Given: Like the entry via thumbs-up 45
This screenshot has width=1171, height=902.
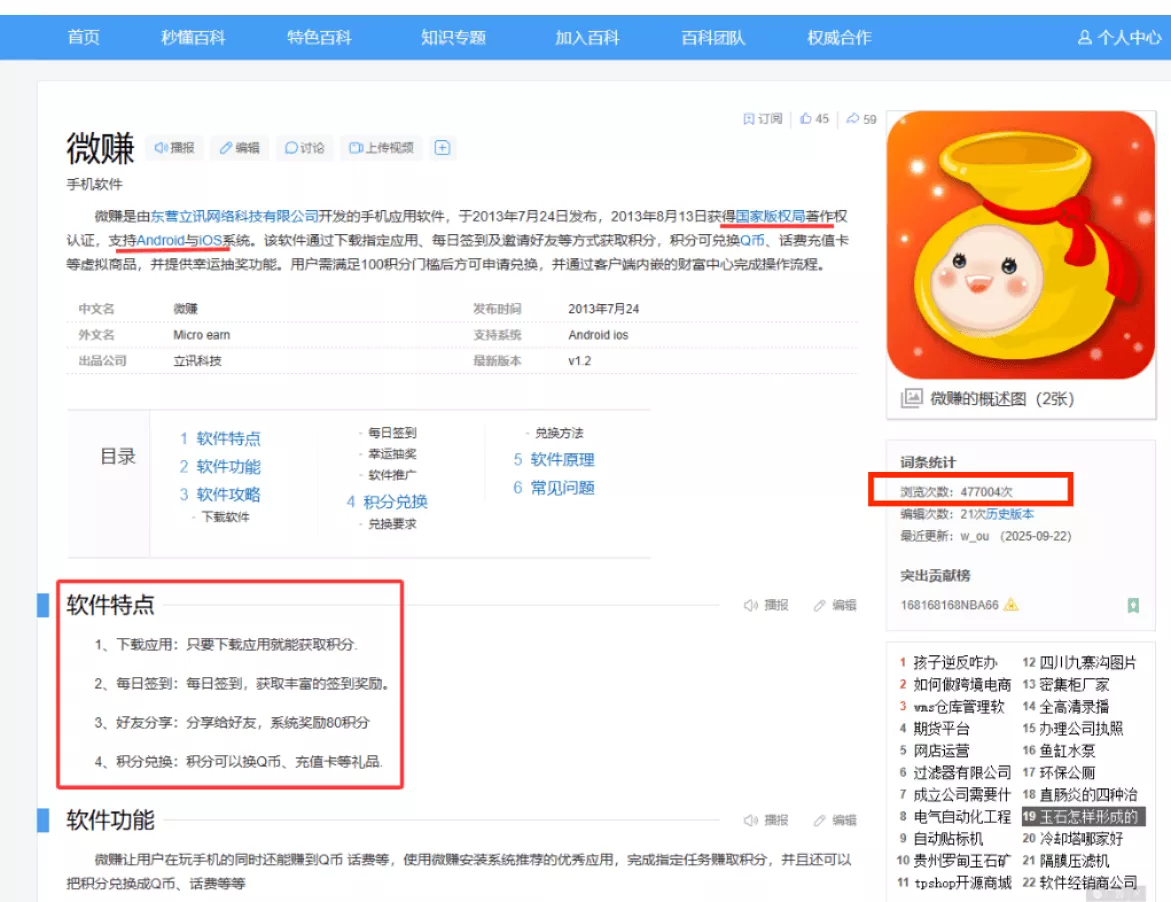Looking at the screenshot, I should pyautogui.click(x=814, y=119).
